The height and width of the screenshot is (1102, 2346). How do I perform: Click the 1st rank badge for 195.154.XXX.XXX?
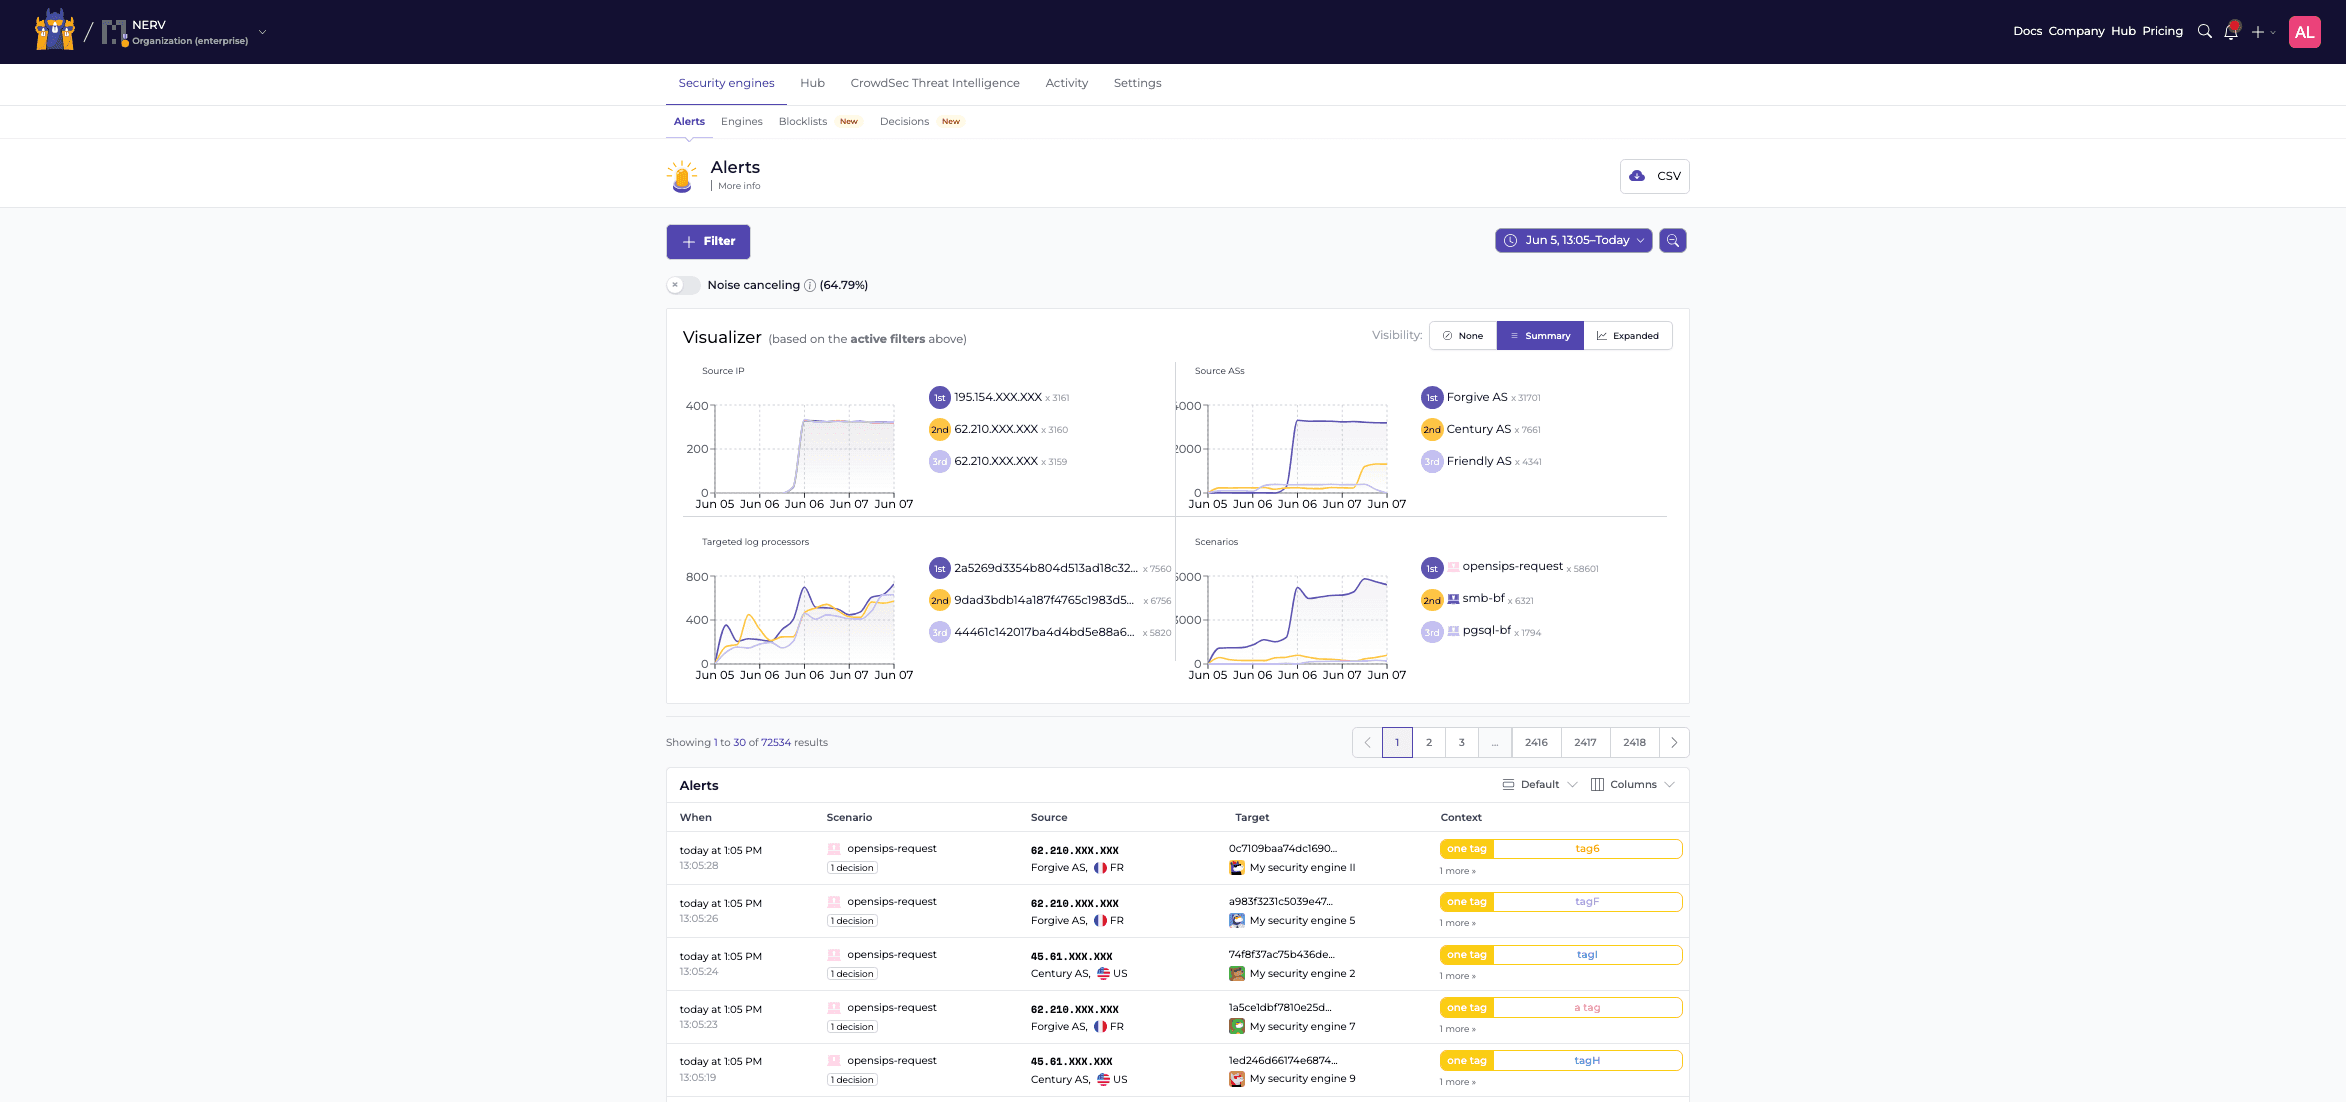tap(939, 398)
